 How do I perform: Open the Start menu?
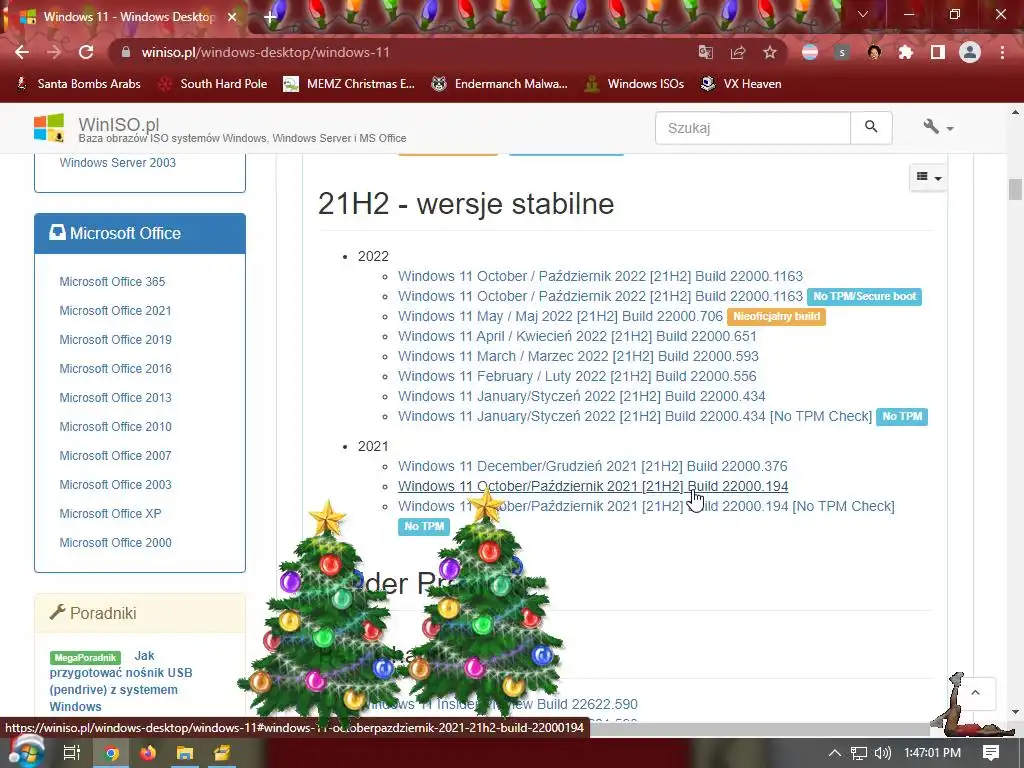pos(26,752)
